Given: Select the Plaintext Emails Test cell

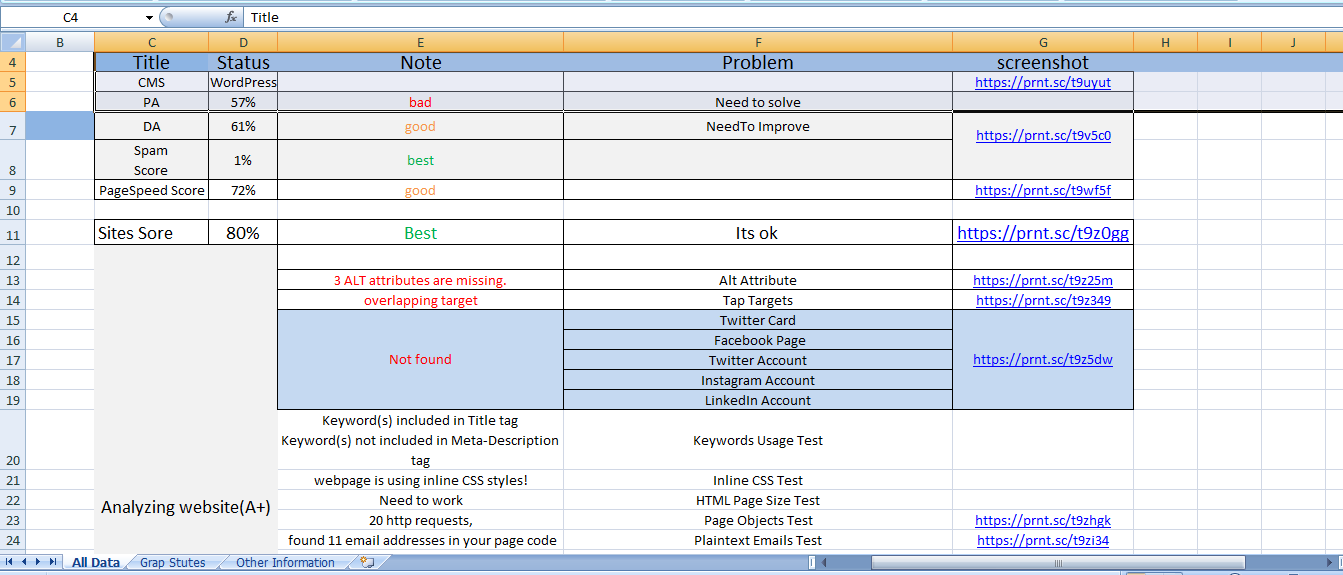Looking at the screenshot, I should coord(758,540).
